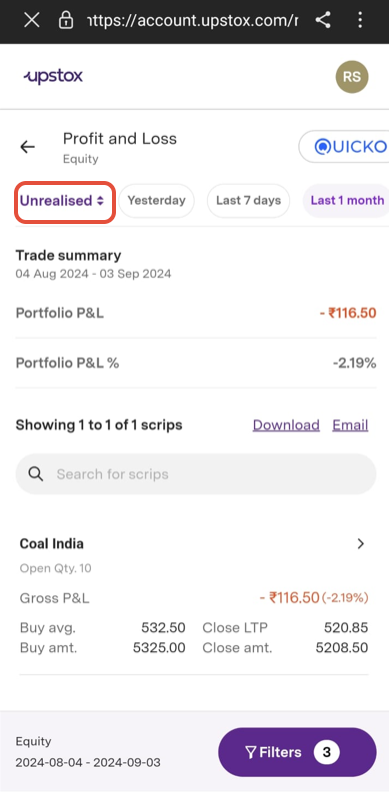Open the Unrealised dropdown selector
389x797 pixels.
pos(65,201)
